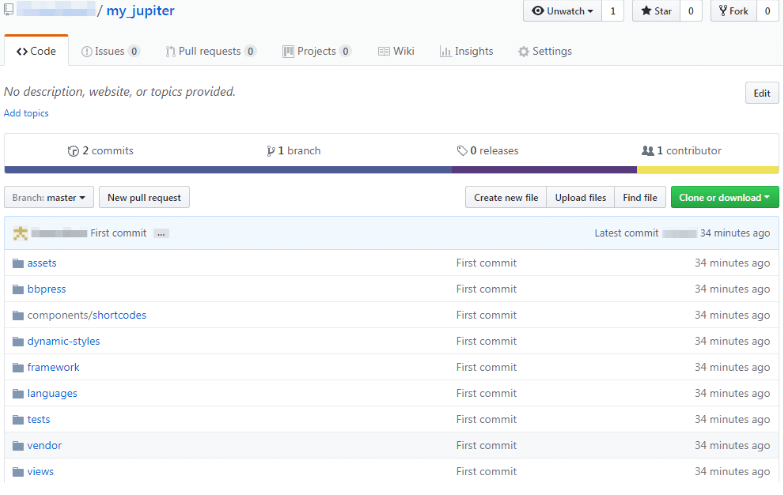783x495 pixels.
Task: View the 0 releases page
Action: [487, 150]
